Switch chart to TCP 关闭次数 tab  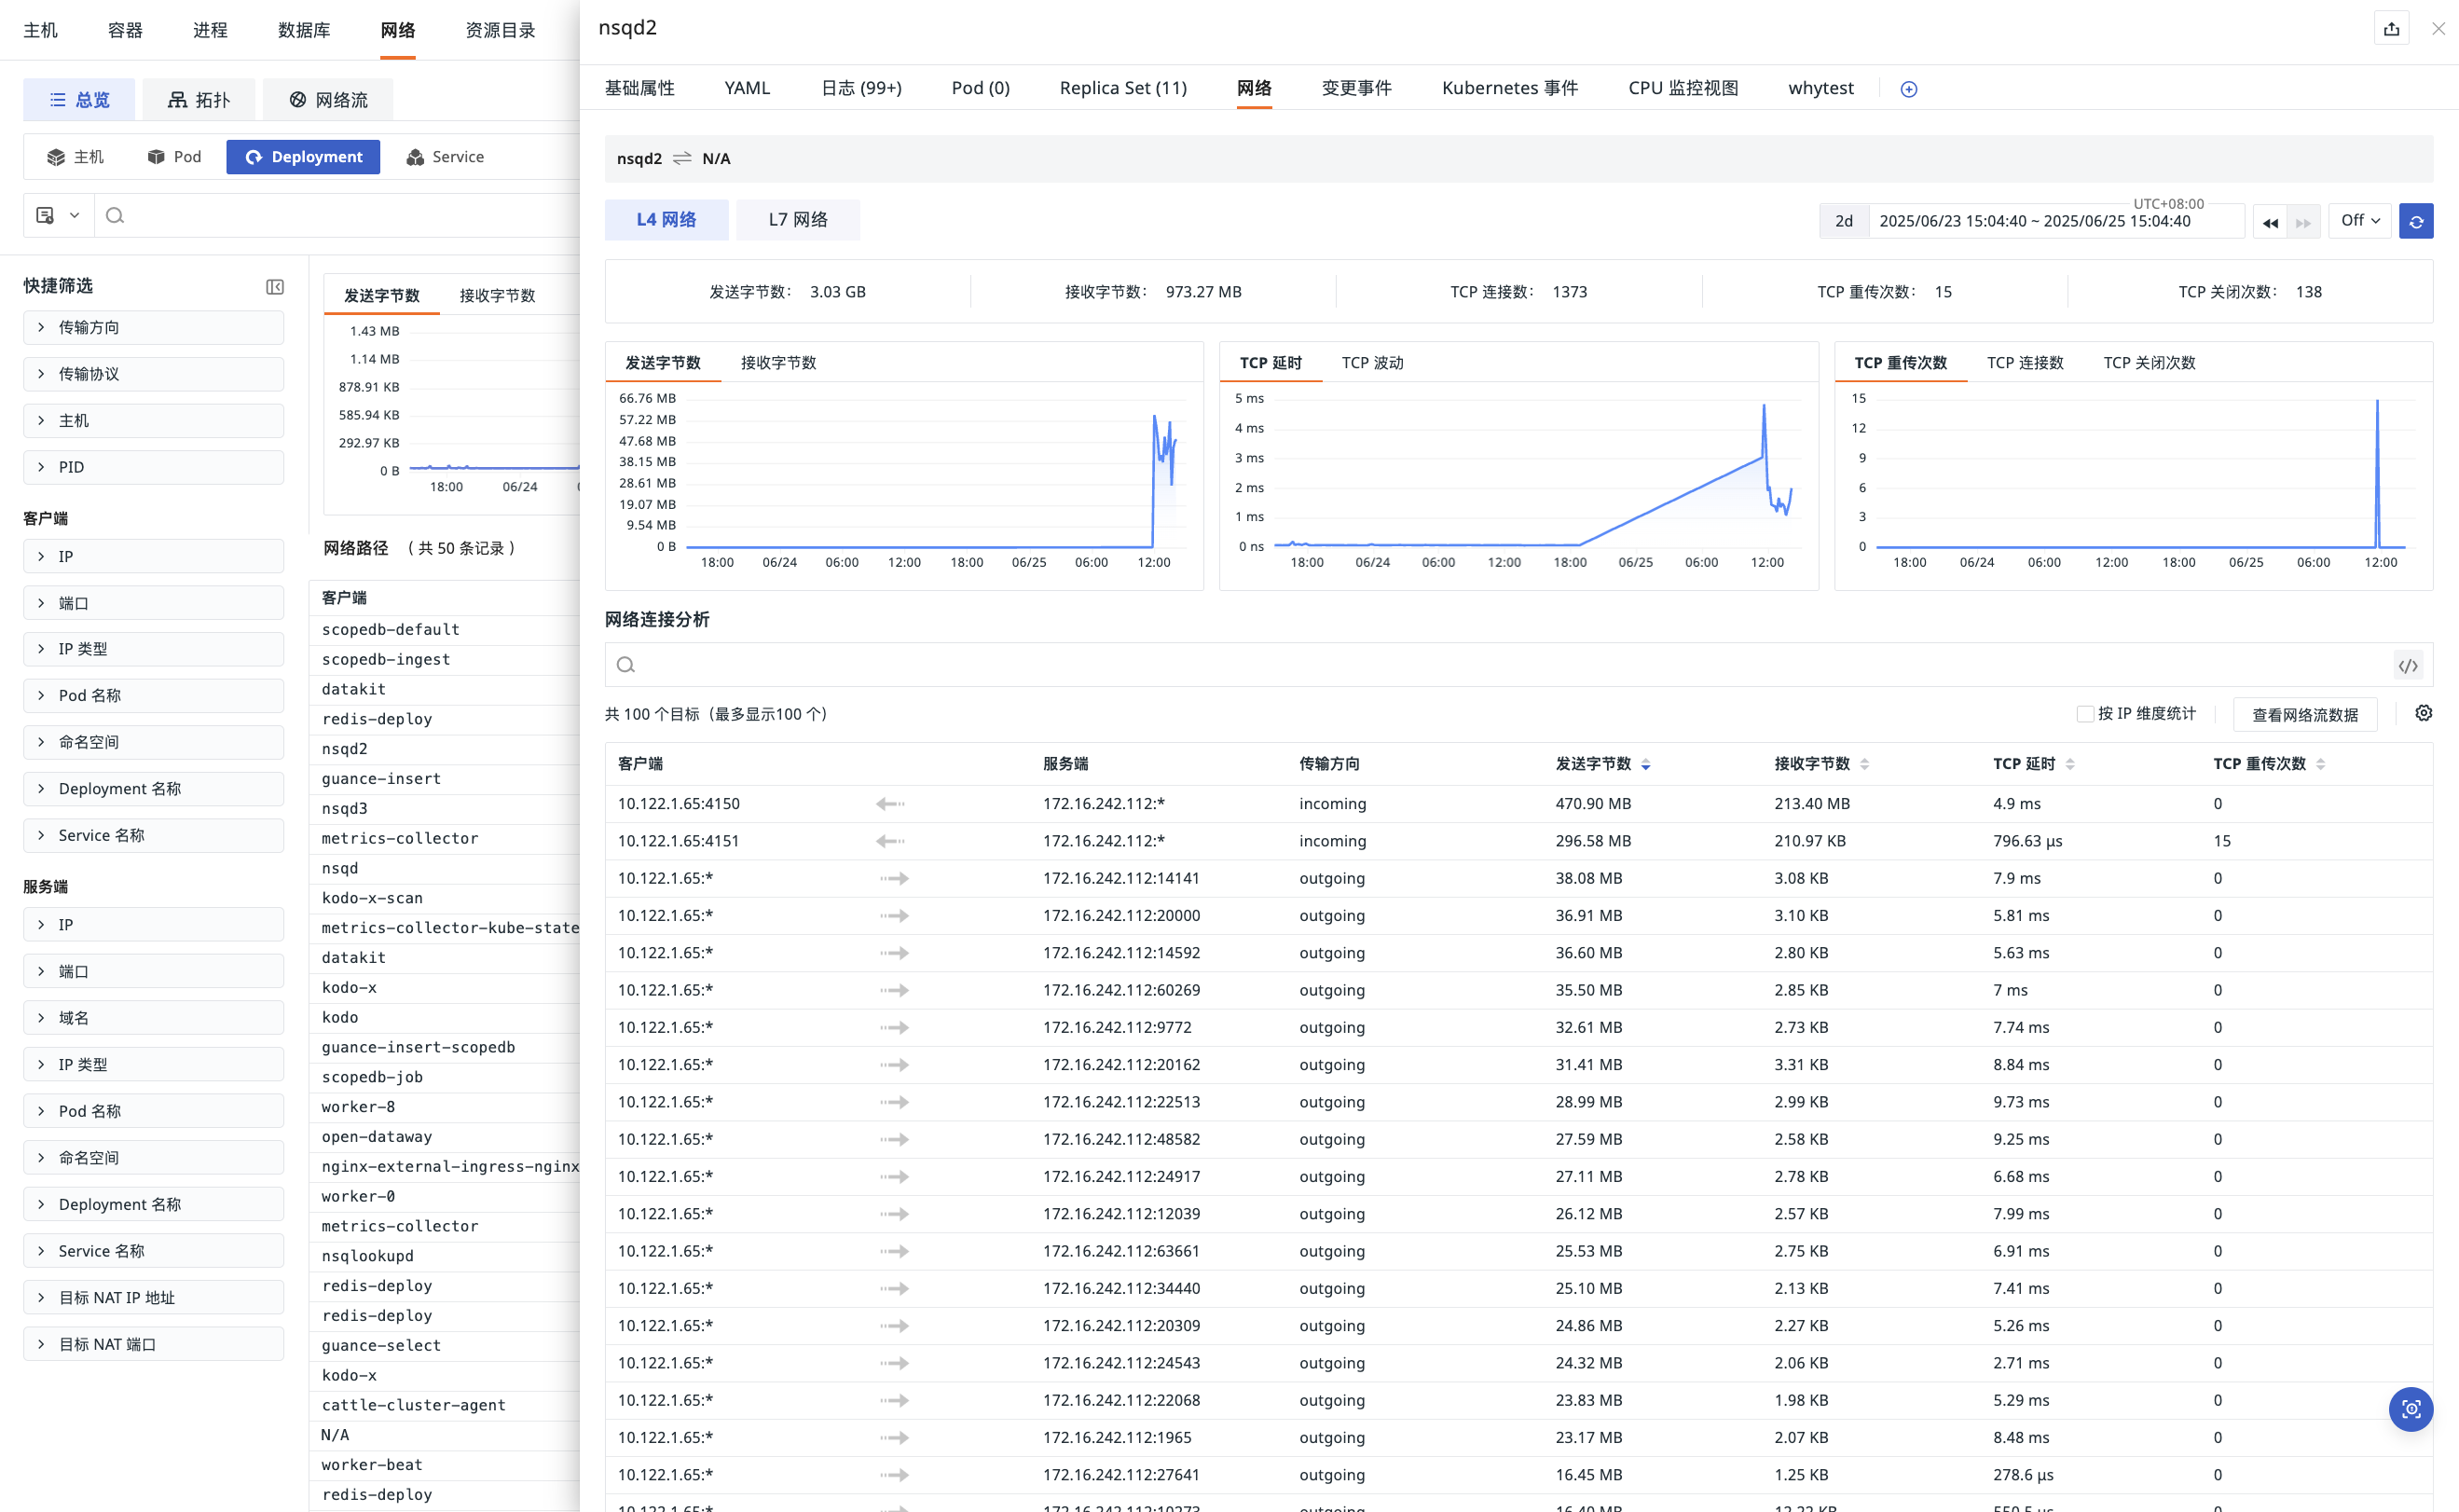2149,363
